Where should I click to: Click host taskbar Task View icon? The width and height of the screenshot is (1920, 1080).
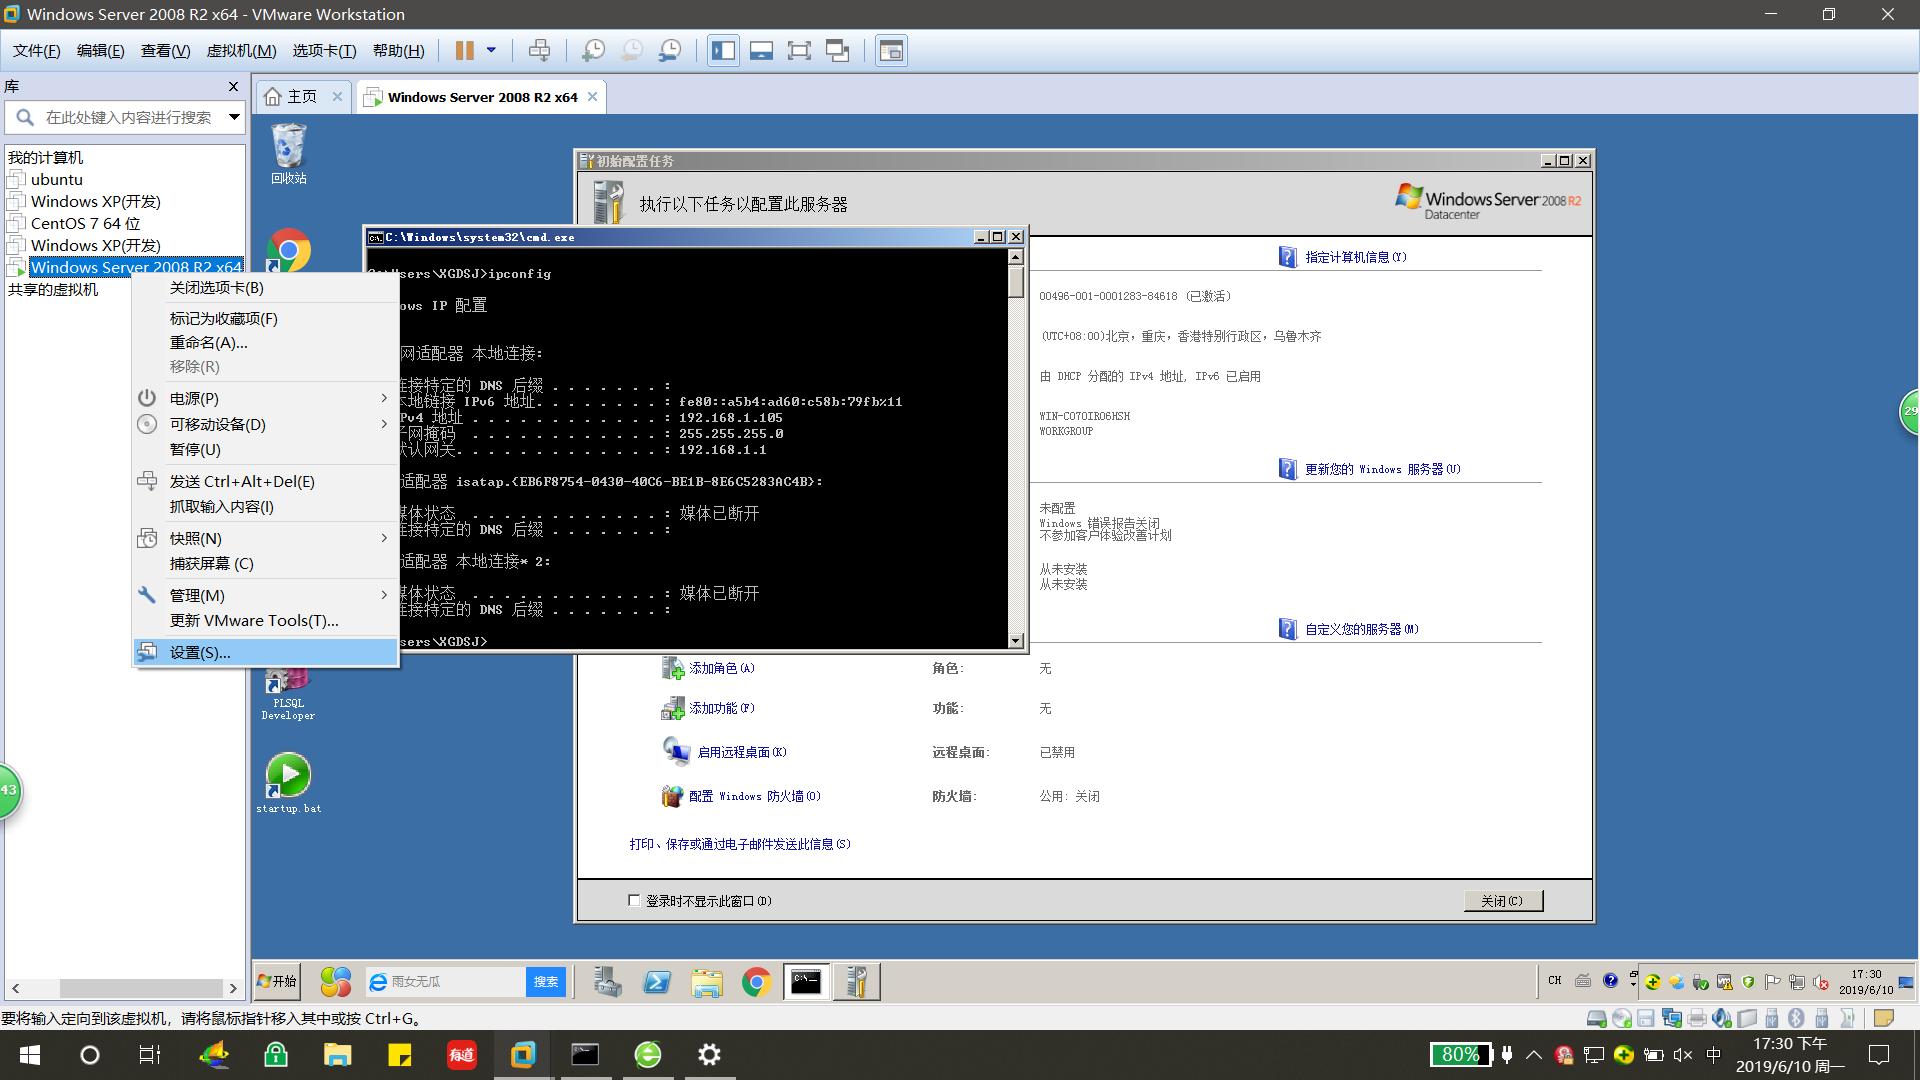click(149, 1054)
